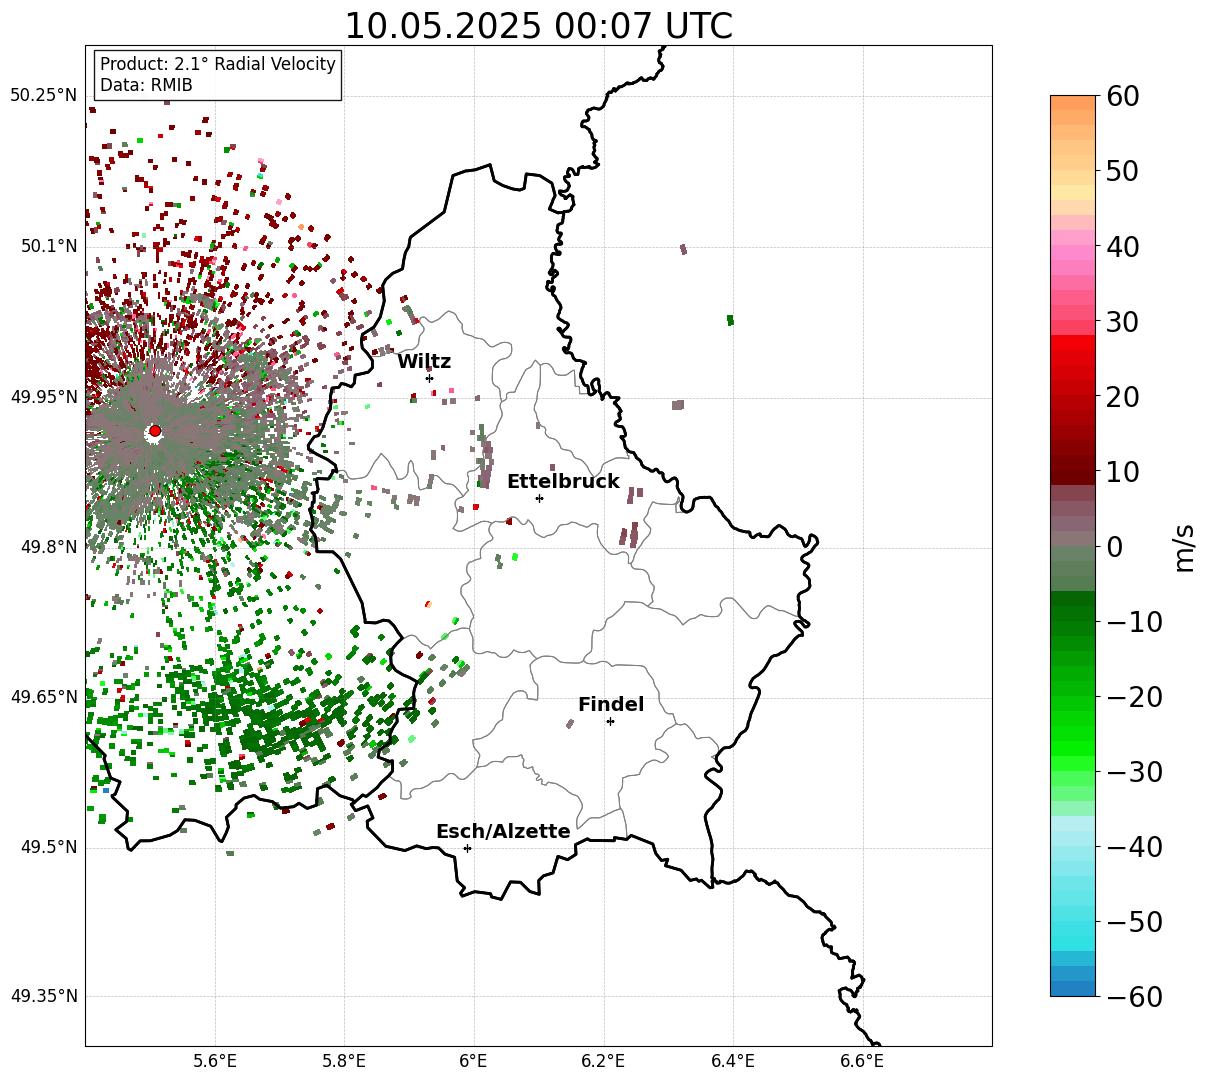Click the Ettelbruck station cross marker

tap(539, 498)
